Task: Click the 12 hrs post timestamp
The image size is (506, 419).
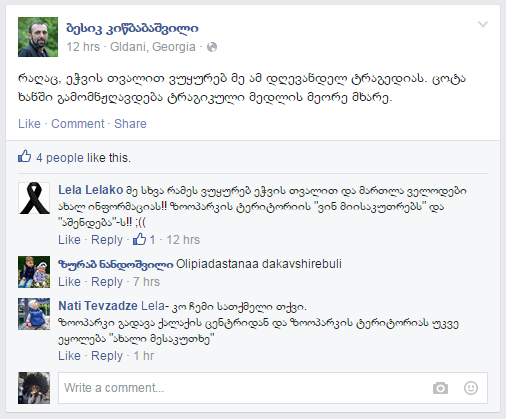Action: point(83,47)
